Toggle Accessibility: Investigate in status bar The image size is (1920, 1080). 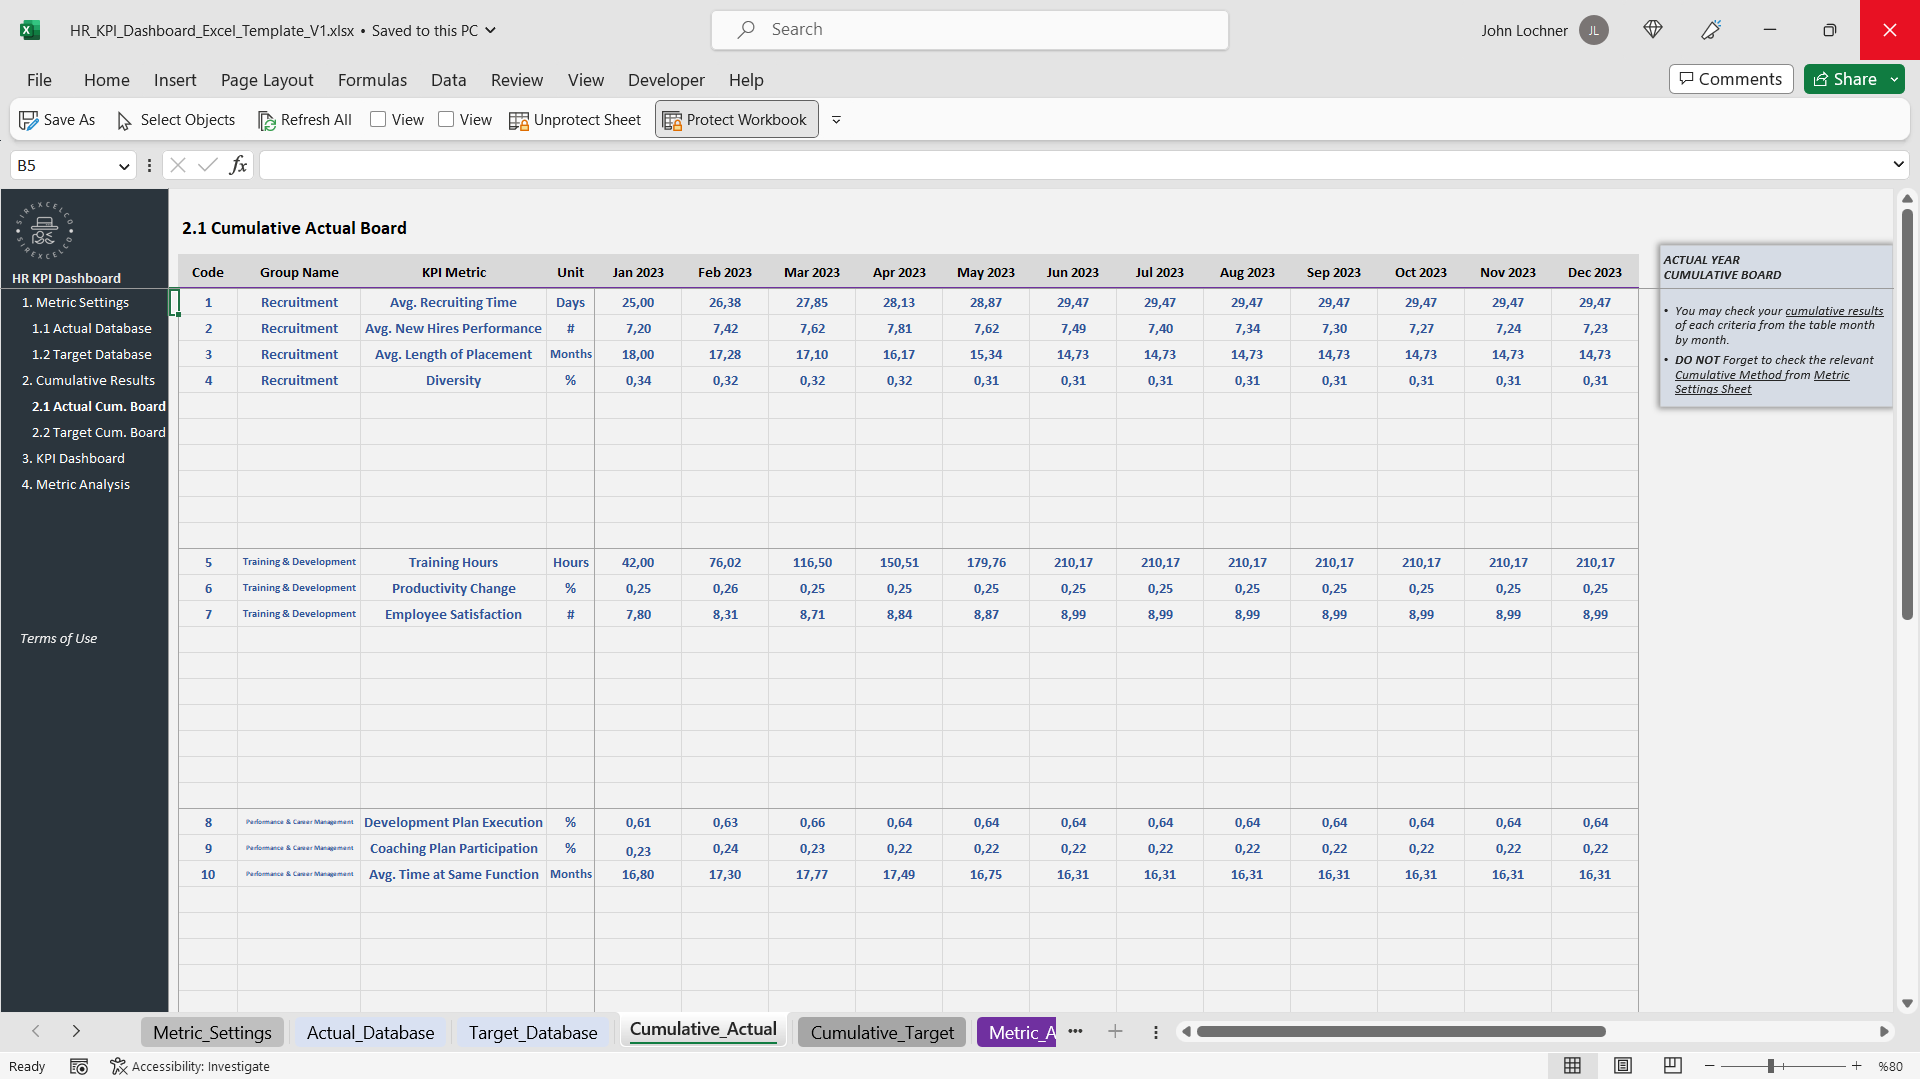click(190, 1066)
